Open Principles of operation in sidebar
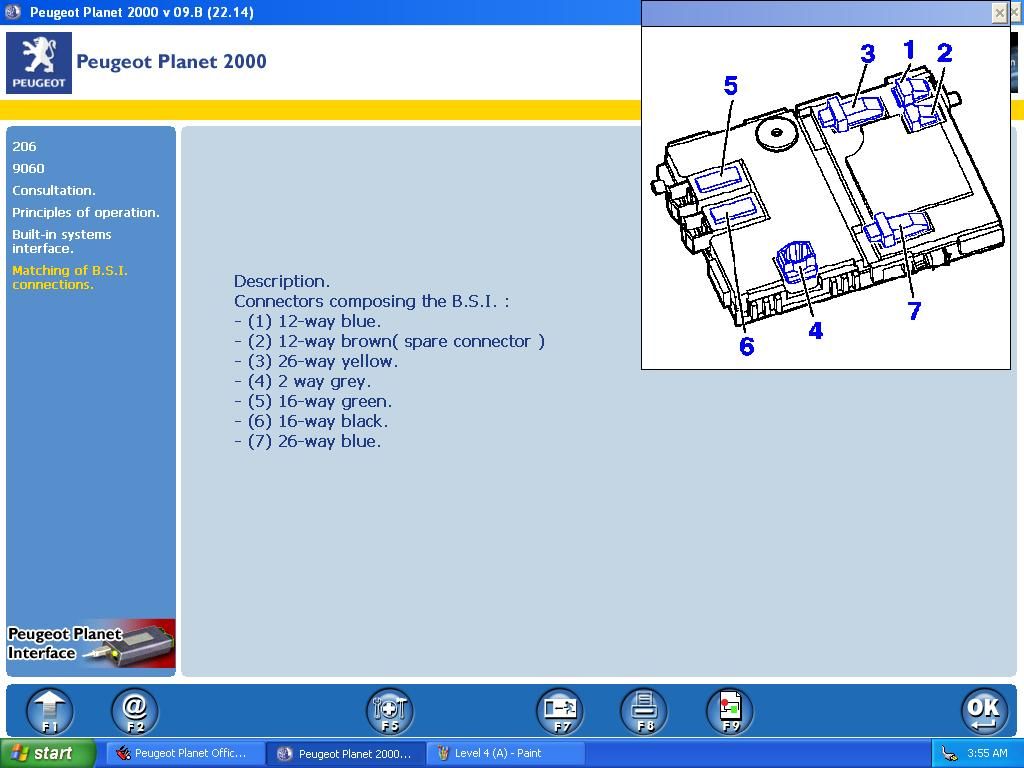 click(x=86, y=212)
